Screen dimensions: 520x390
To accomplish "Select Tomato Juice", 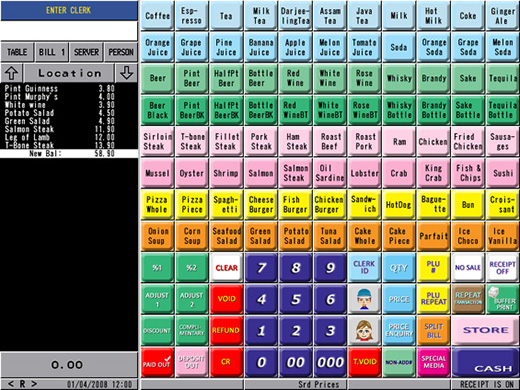I will coord(364,47).
